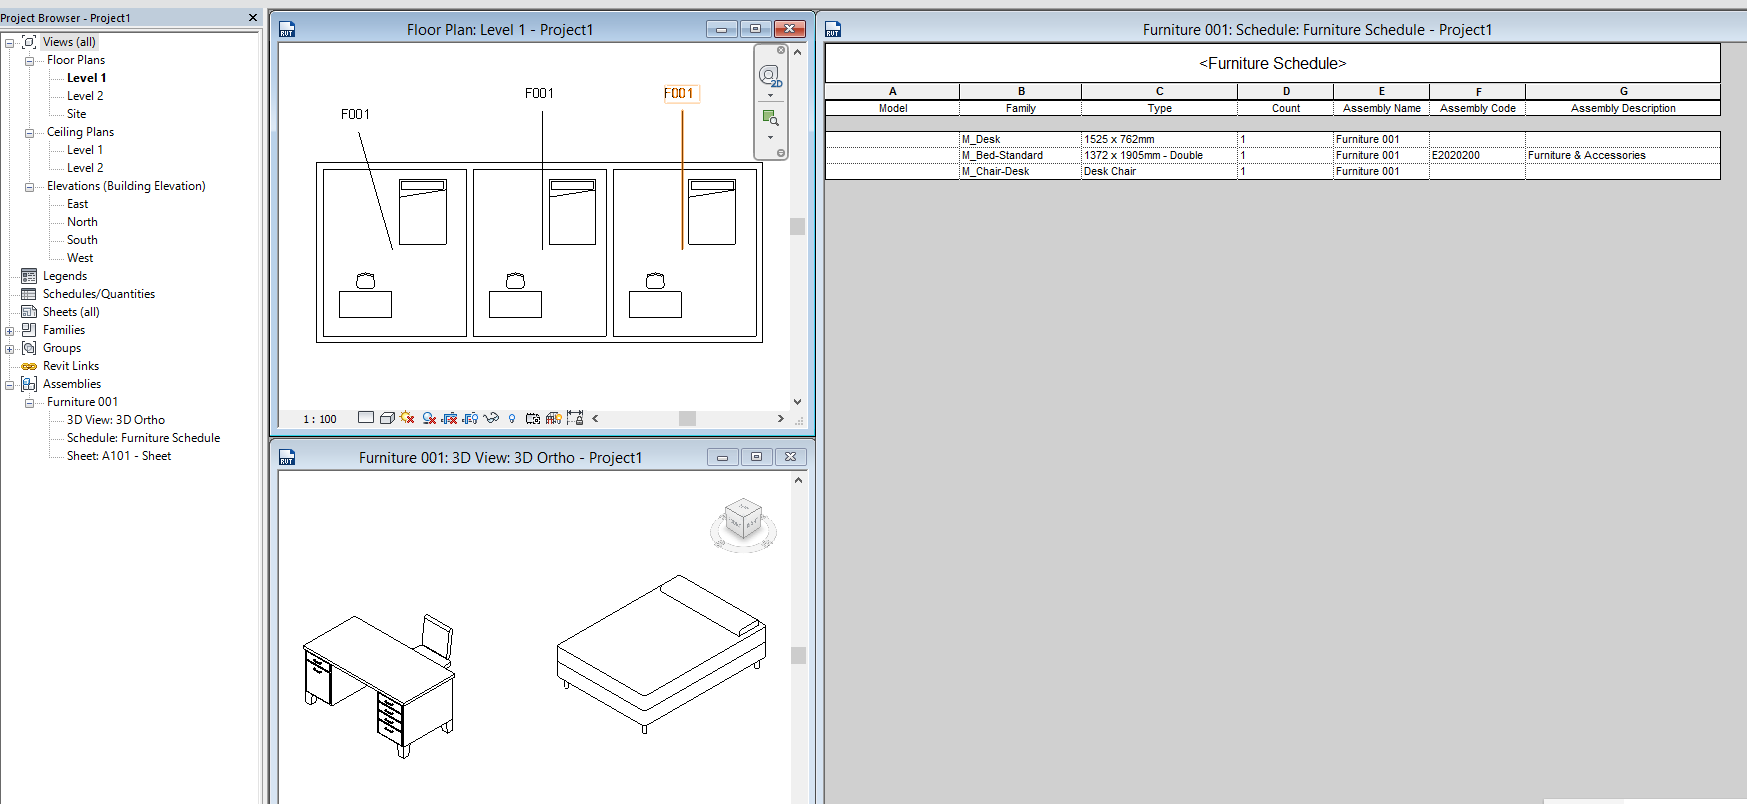This screenshot has width=1747, height=804.
Task: Open the West elevation view
Action: point(80,258)
